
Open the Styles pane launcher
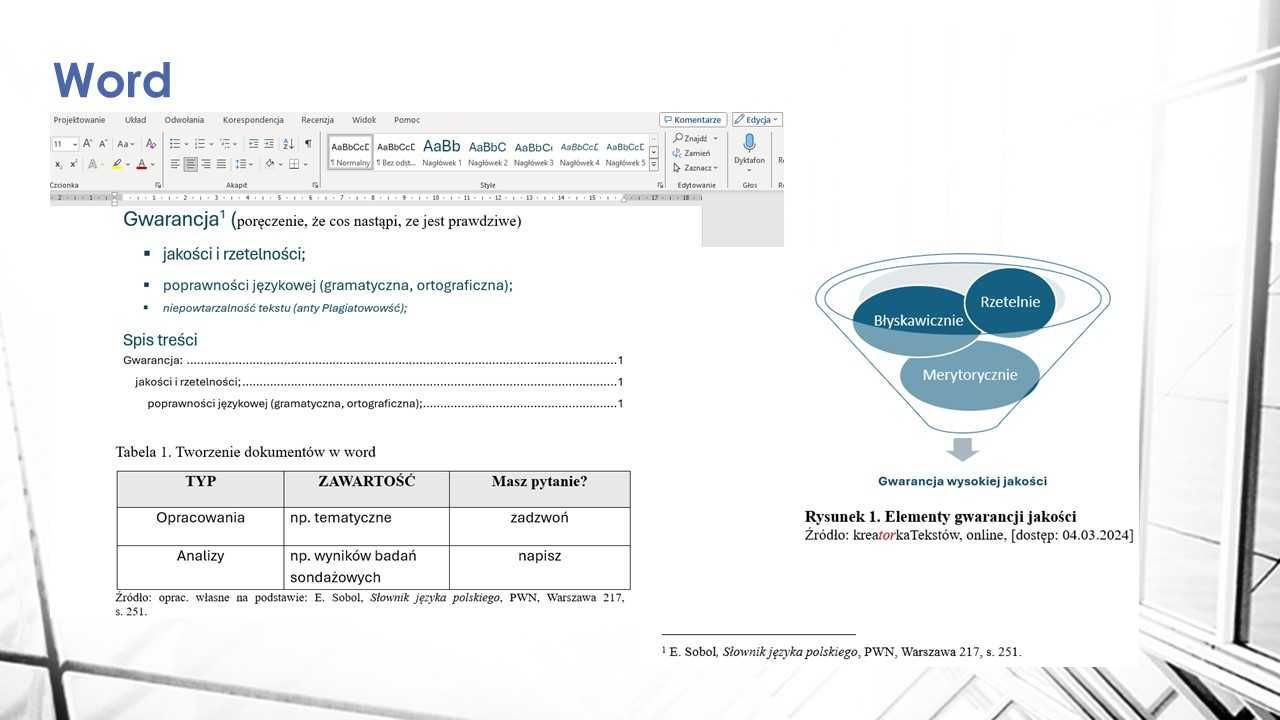[660, 185]
